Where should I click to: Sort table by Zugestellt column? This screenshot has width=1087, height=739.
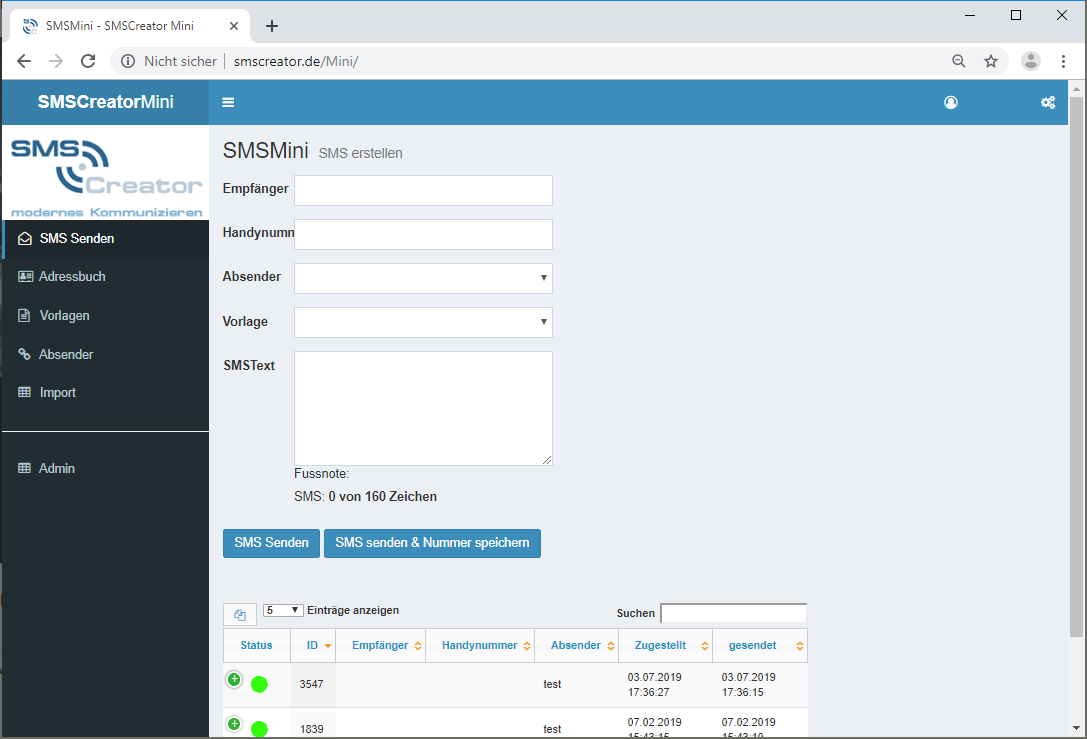point(666,645)
